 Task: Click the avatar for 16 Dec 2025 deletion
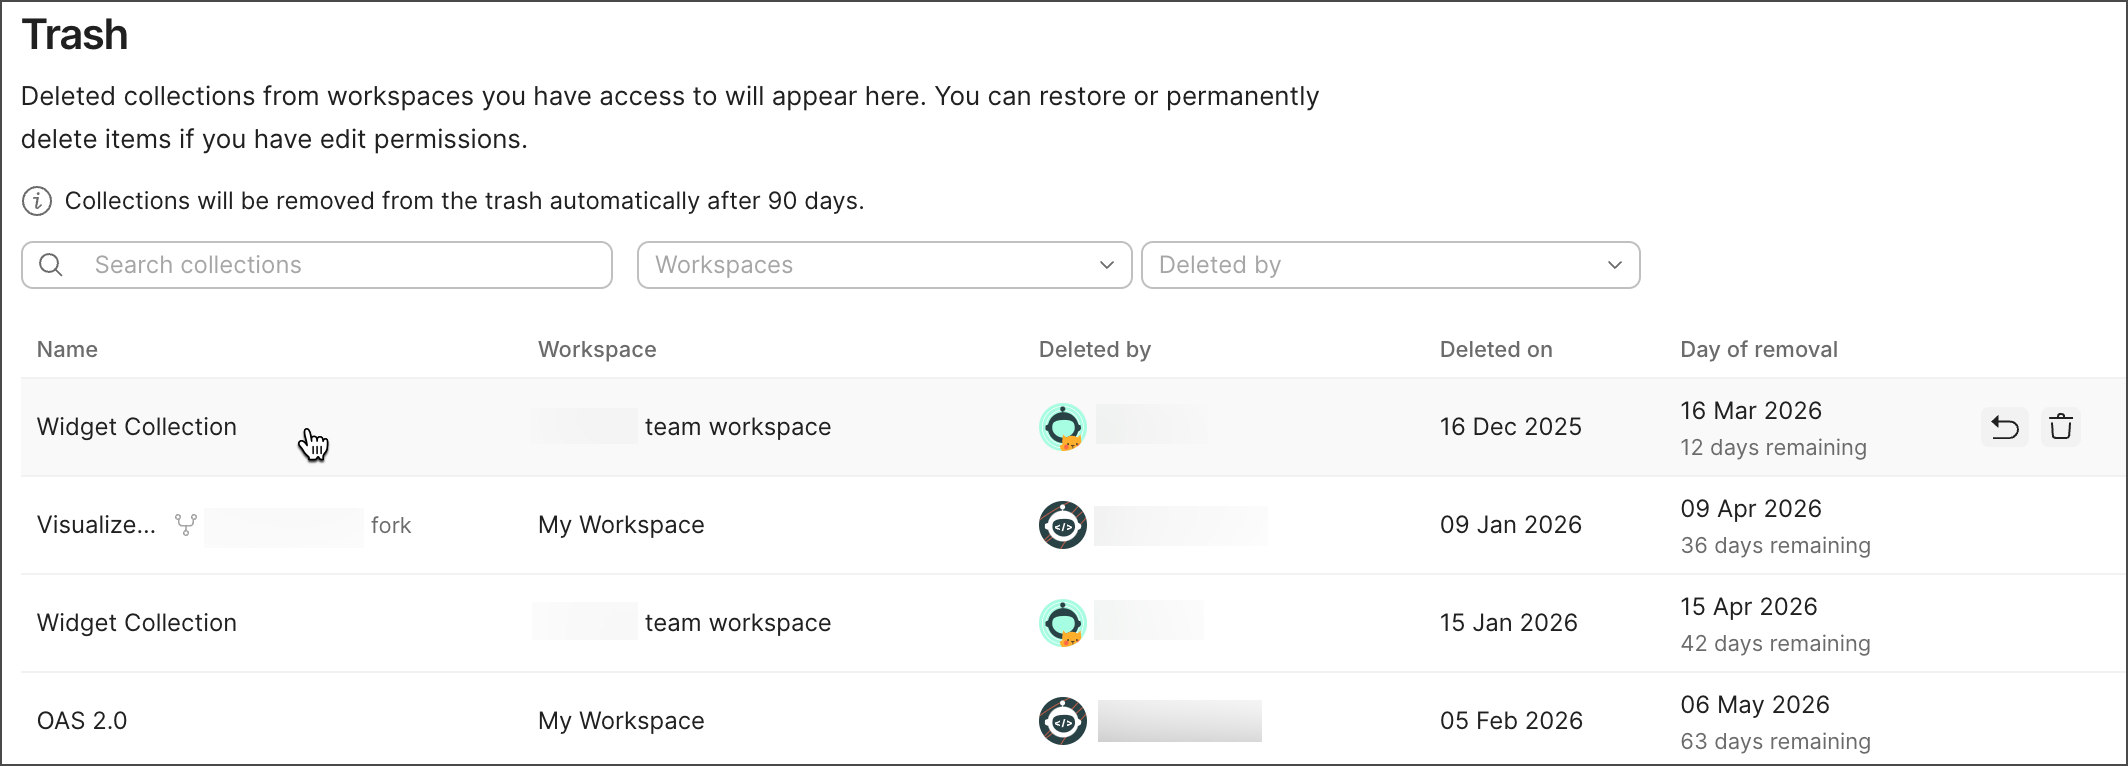pos(1063,428)
